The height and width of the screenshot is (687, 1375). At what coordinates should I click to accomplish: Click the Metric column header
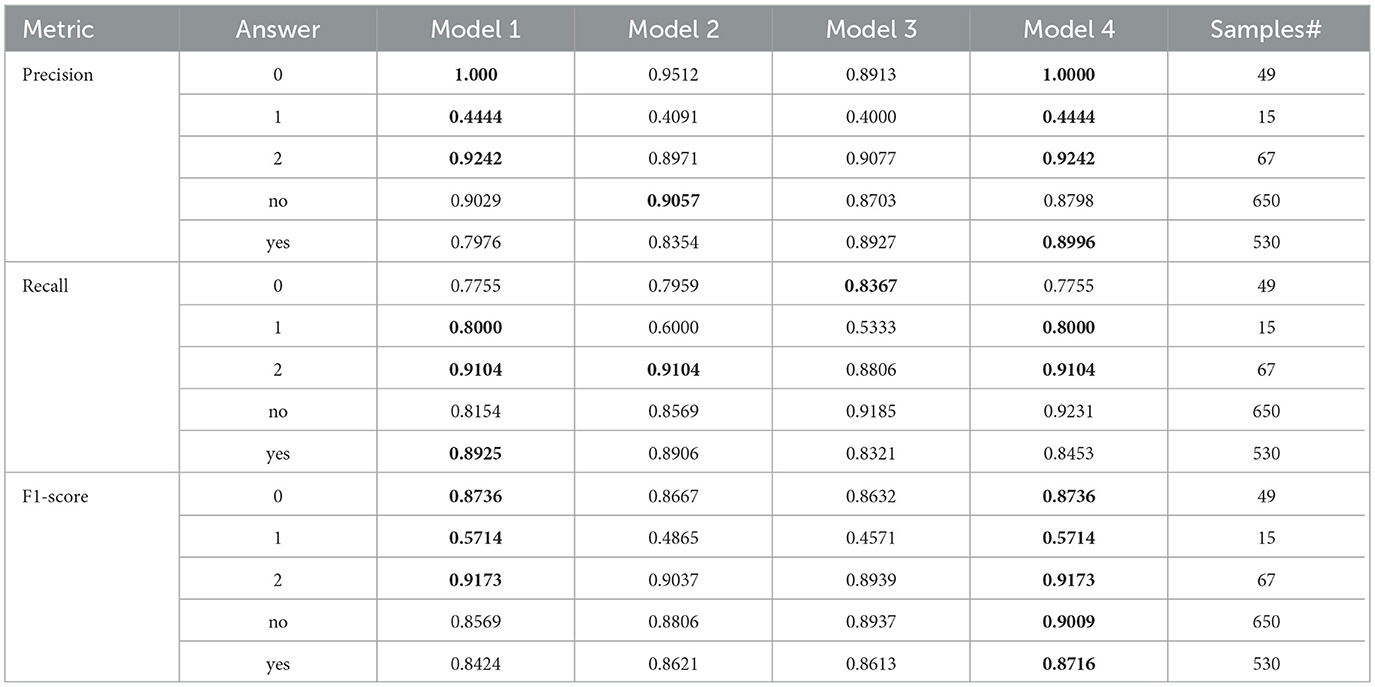[x=60, y=30]
